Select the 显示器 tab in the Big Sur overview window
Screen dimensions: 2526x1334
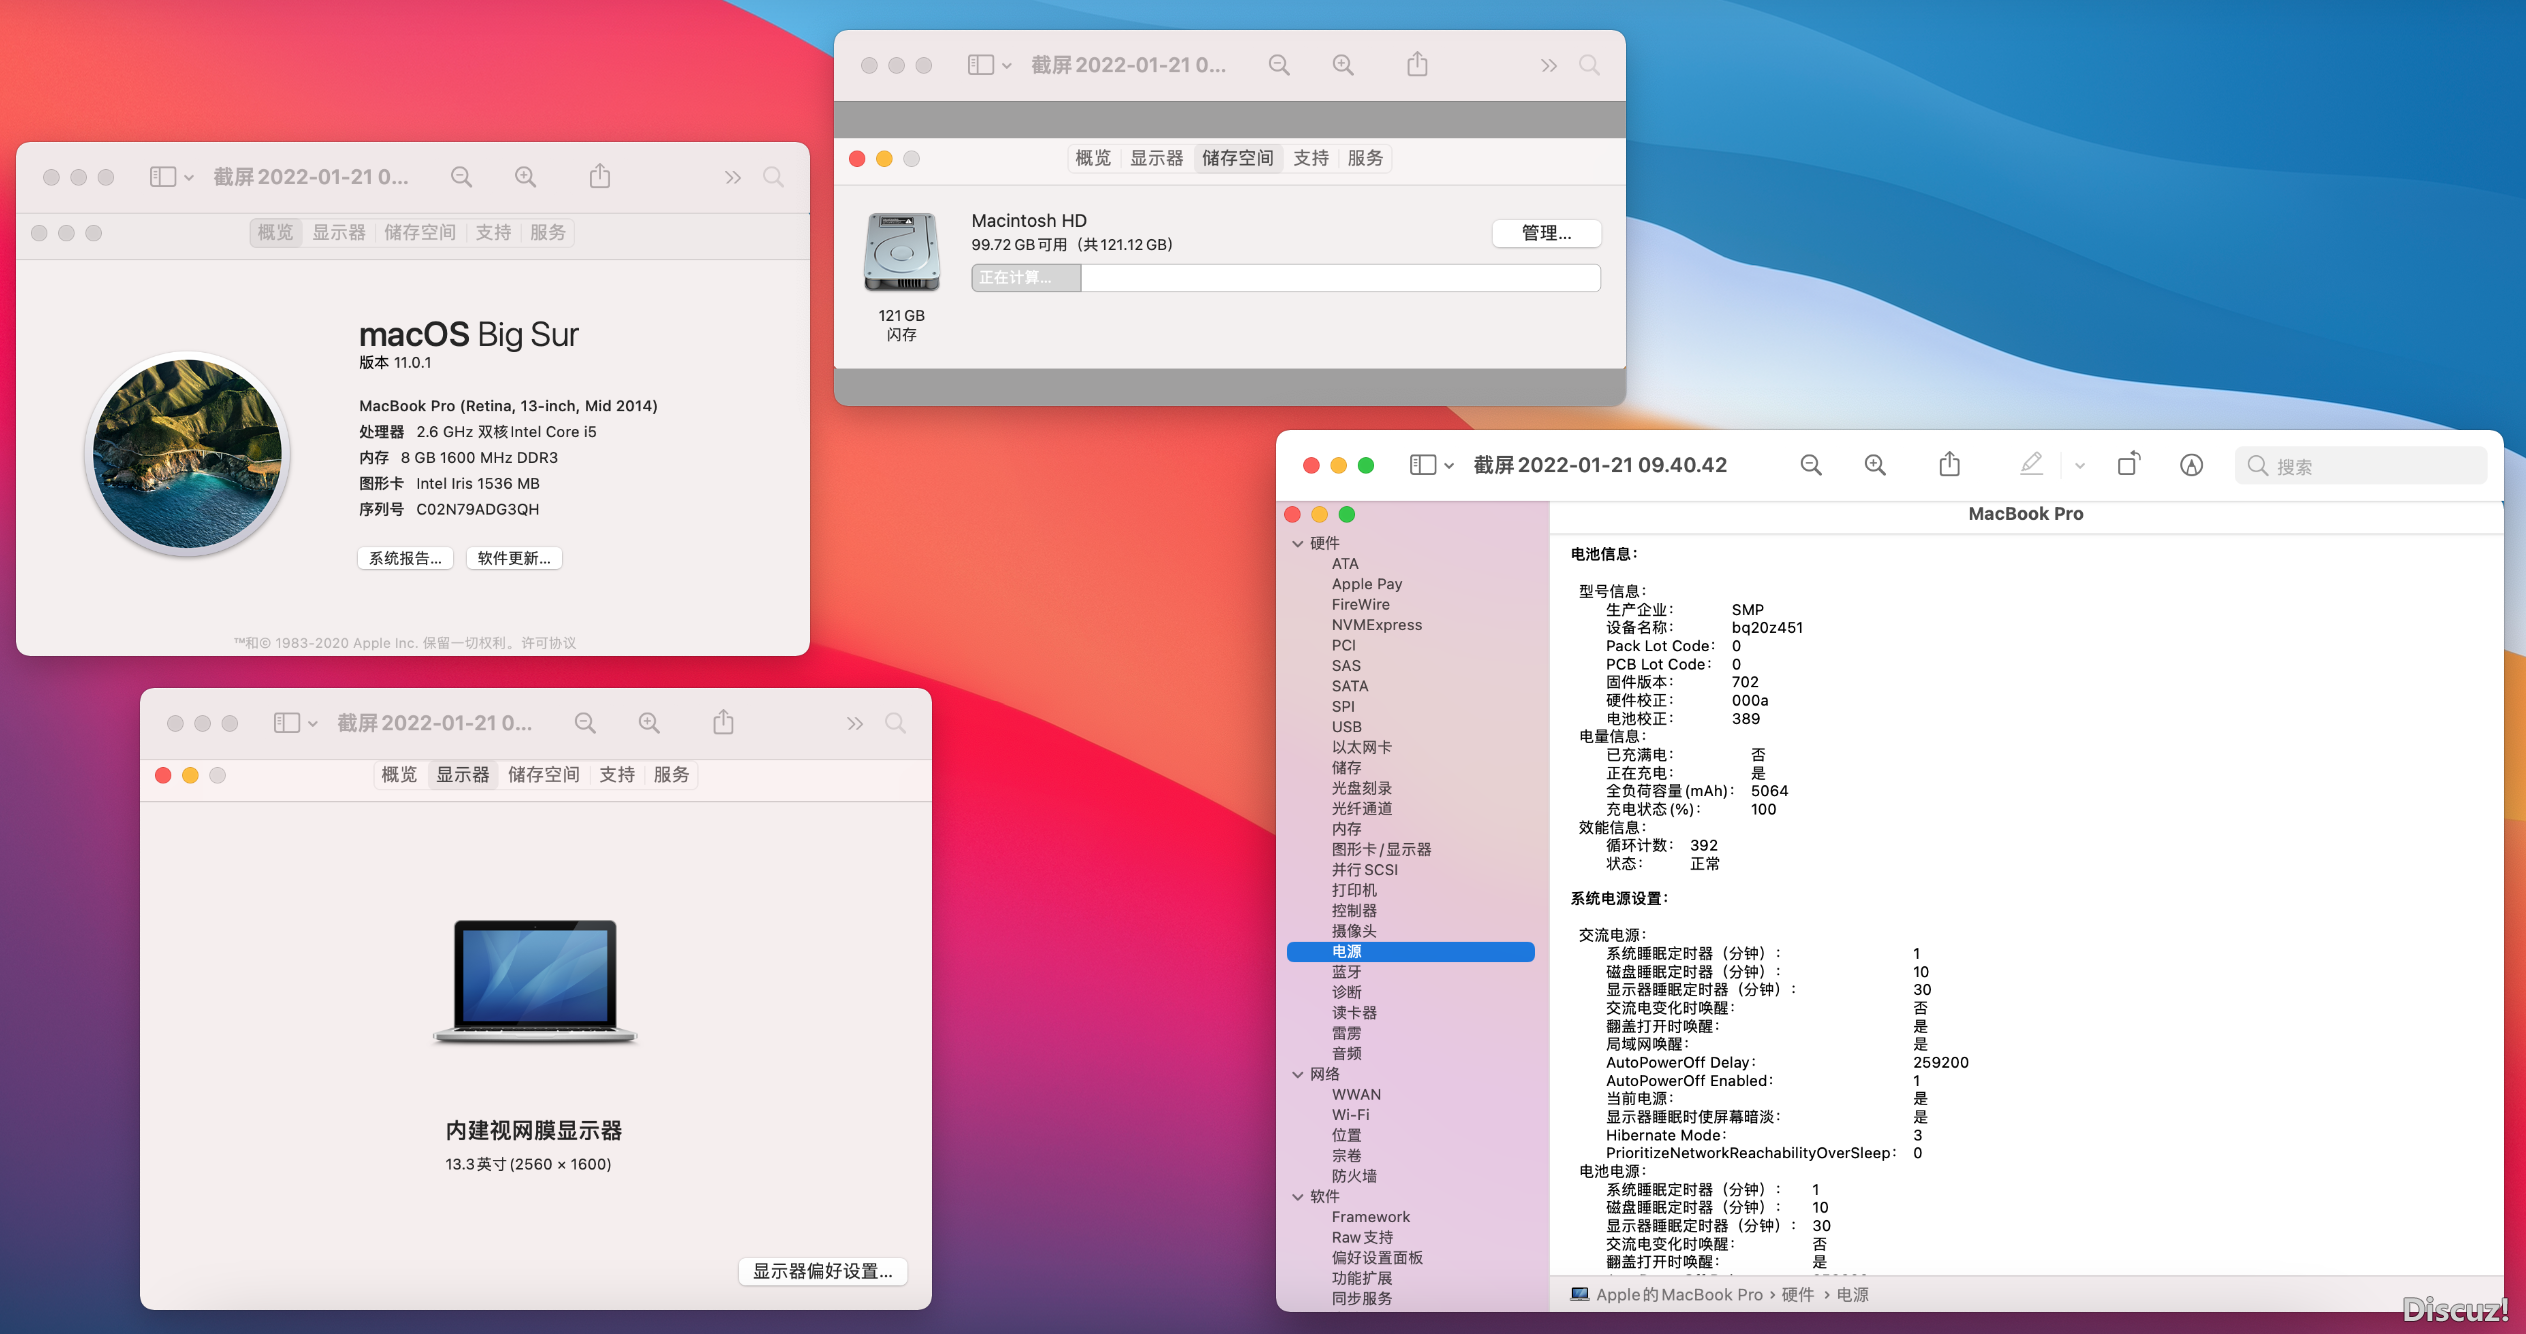[339, 233]
